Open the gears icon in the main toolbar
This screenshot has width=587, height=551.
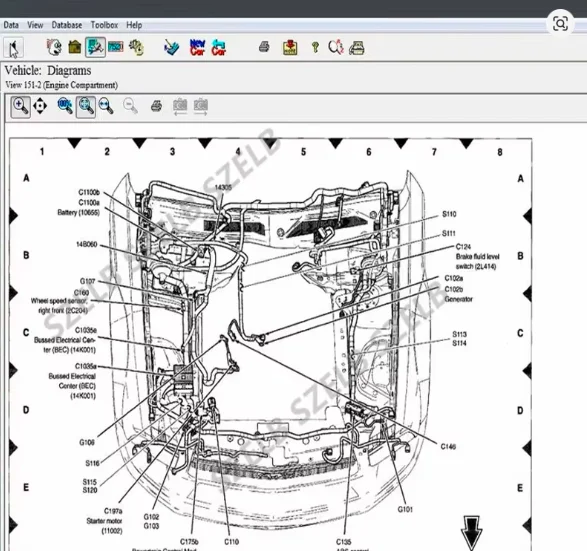pos(136,48)
